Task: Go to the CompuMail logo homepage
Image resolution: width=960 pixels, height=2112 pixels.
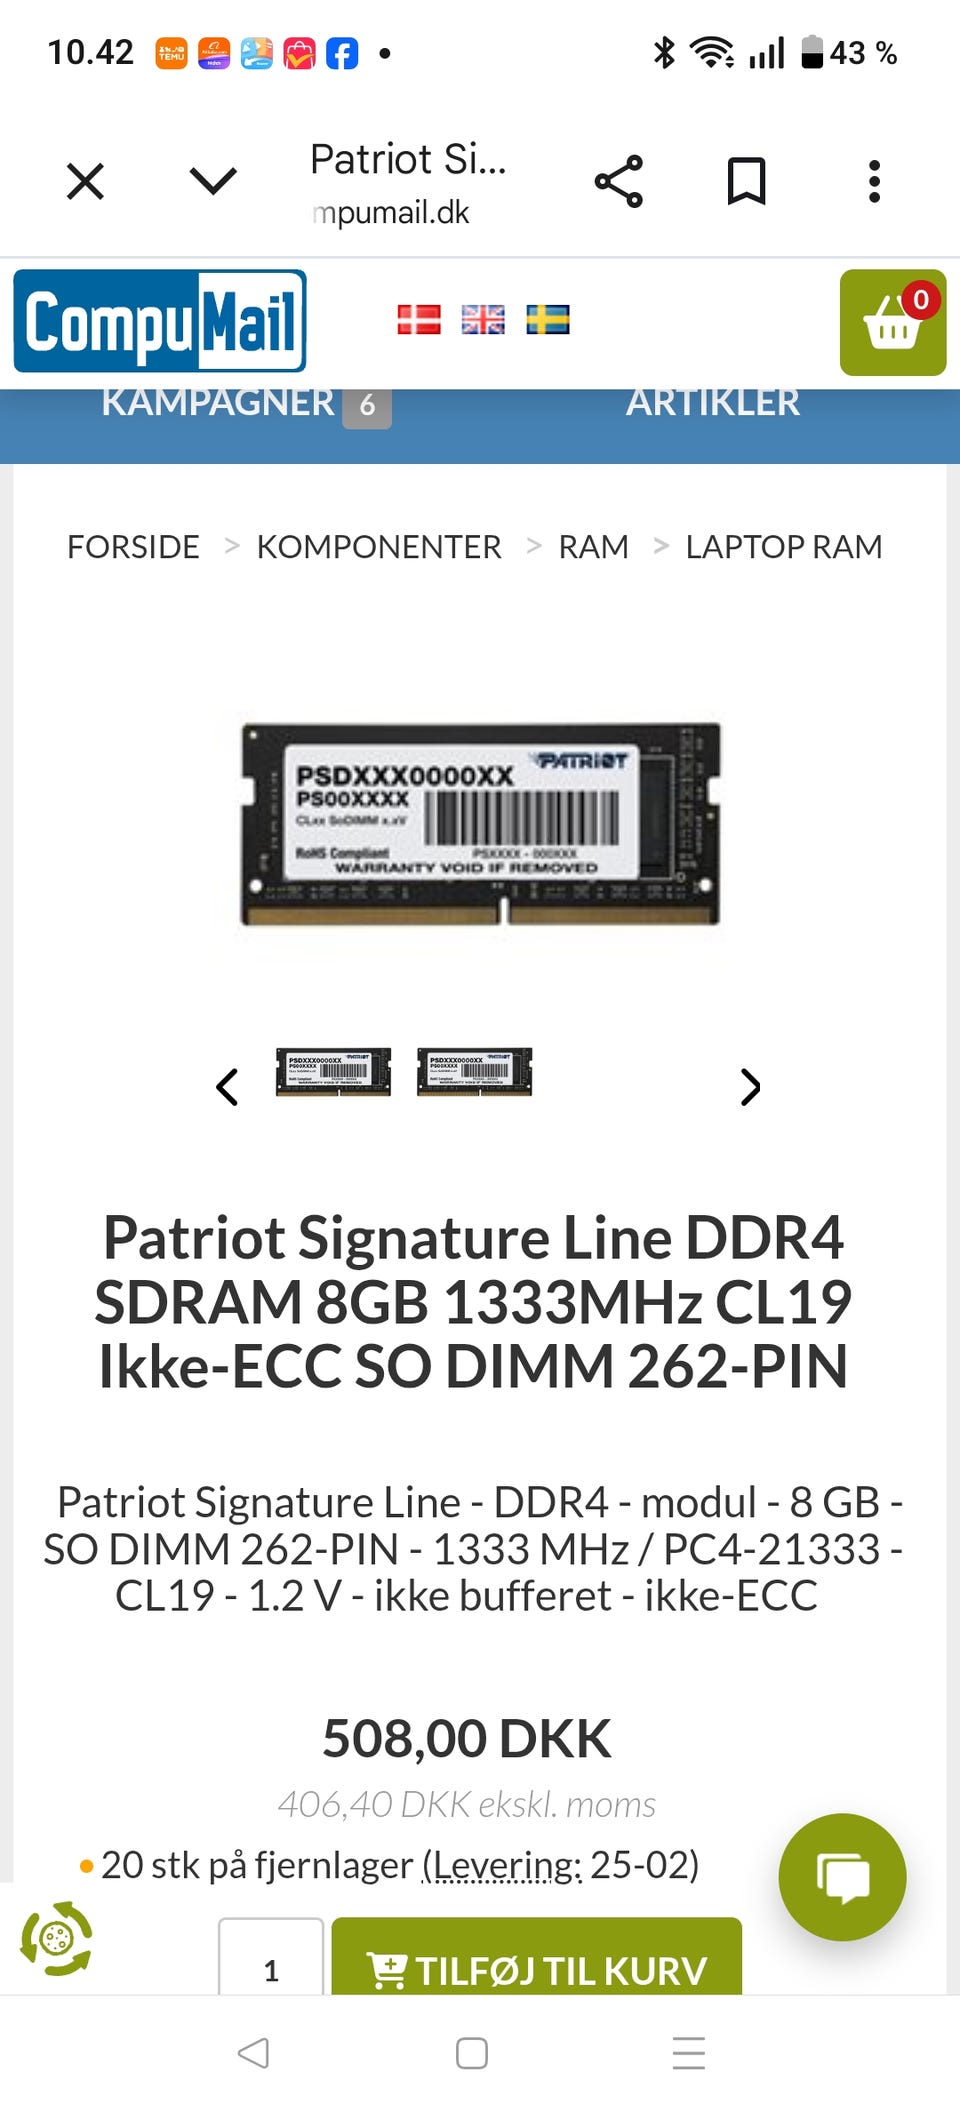Action: click(x=160, y=321)
